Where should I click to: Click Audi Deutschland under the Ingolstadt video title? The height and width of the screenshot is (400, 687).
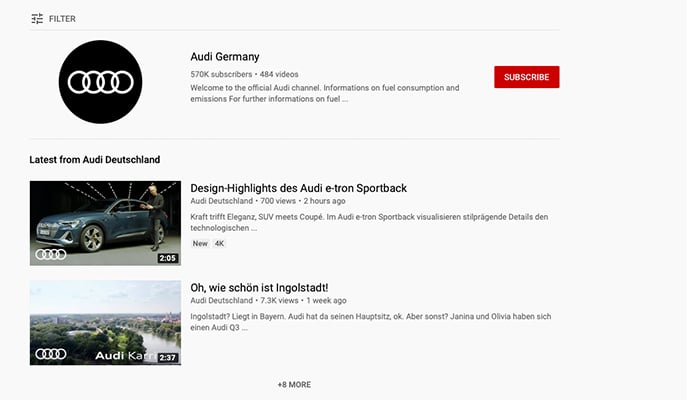point(222,300)
